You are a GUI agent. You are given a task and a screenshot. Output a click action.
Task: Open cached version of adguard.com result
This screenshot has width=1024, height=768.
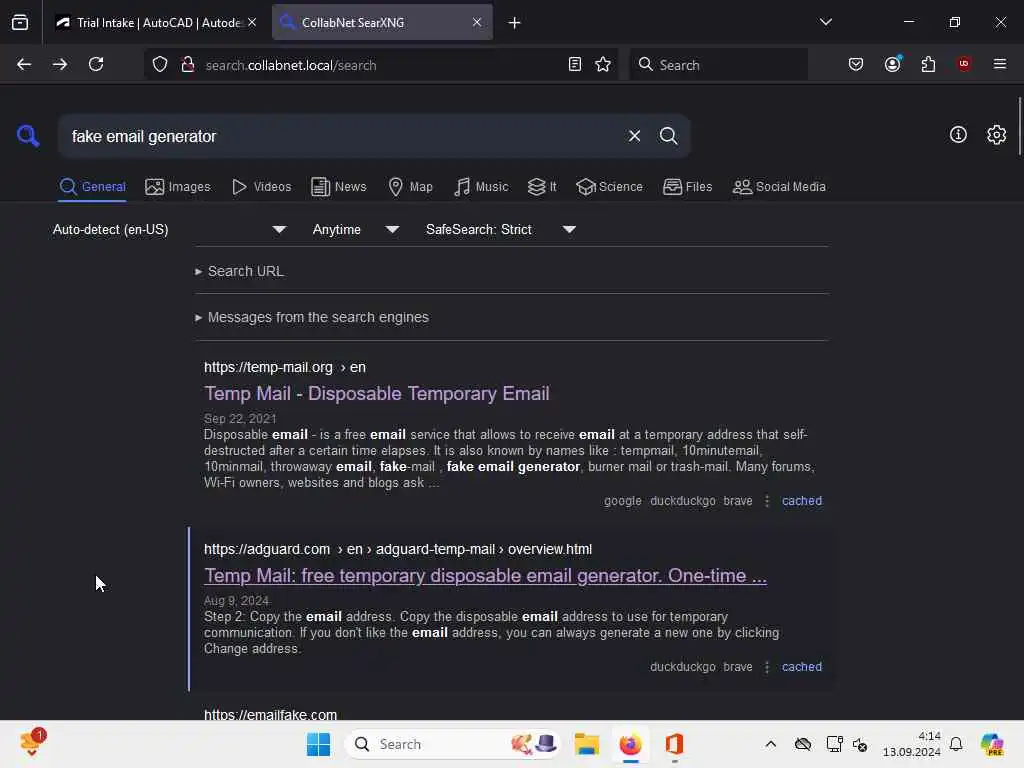pyautogui.click(x=801, y=667)
